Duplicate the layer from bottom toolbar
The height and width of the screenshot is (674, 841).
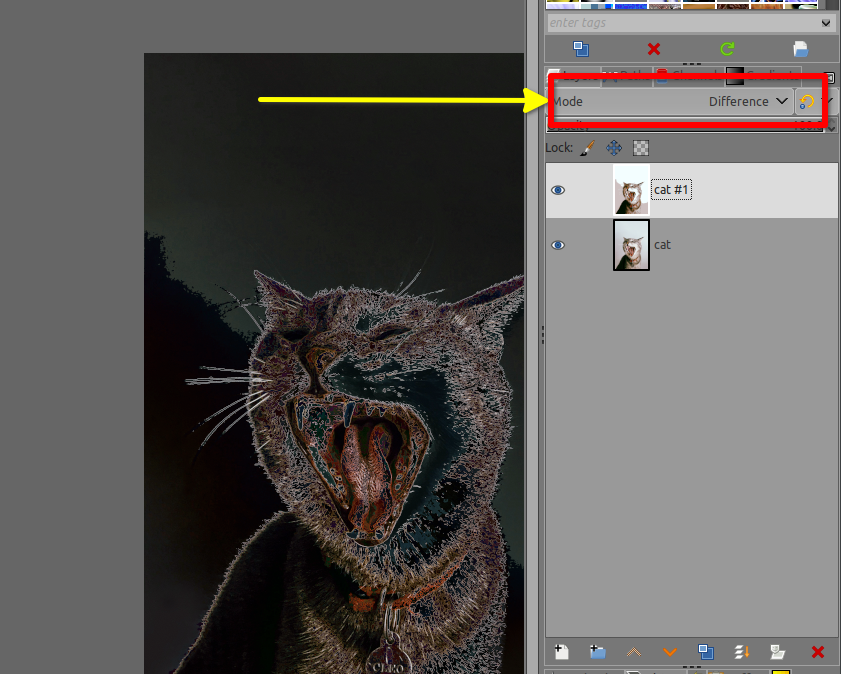(706, 651)
